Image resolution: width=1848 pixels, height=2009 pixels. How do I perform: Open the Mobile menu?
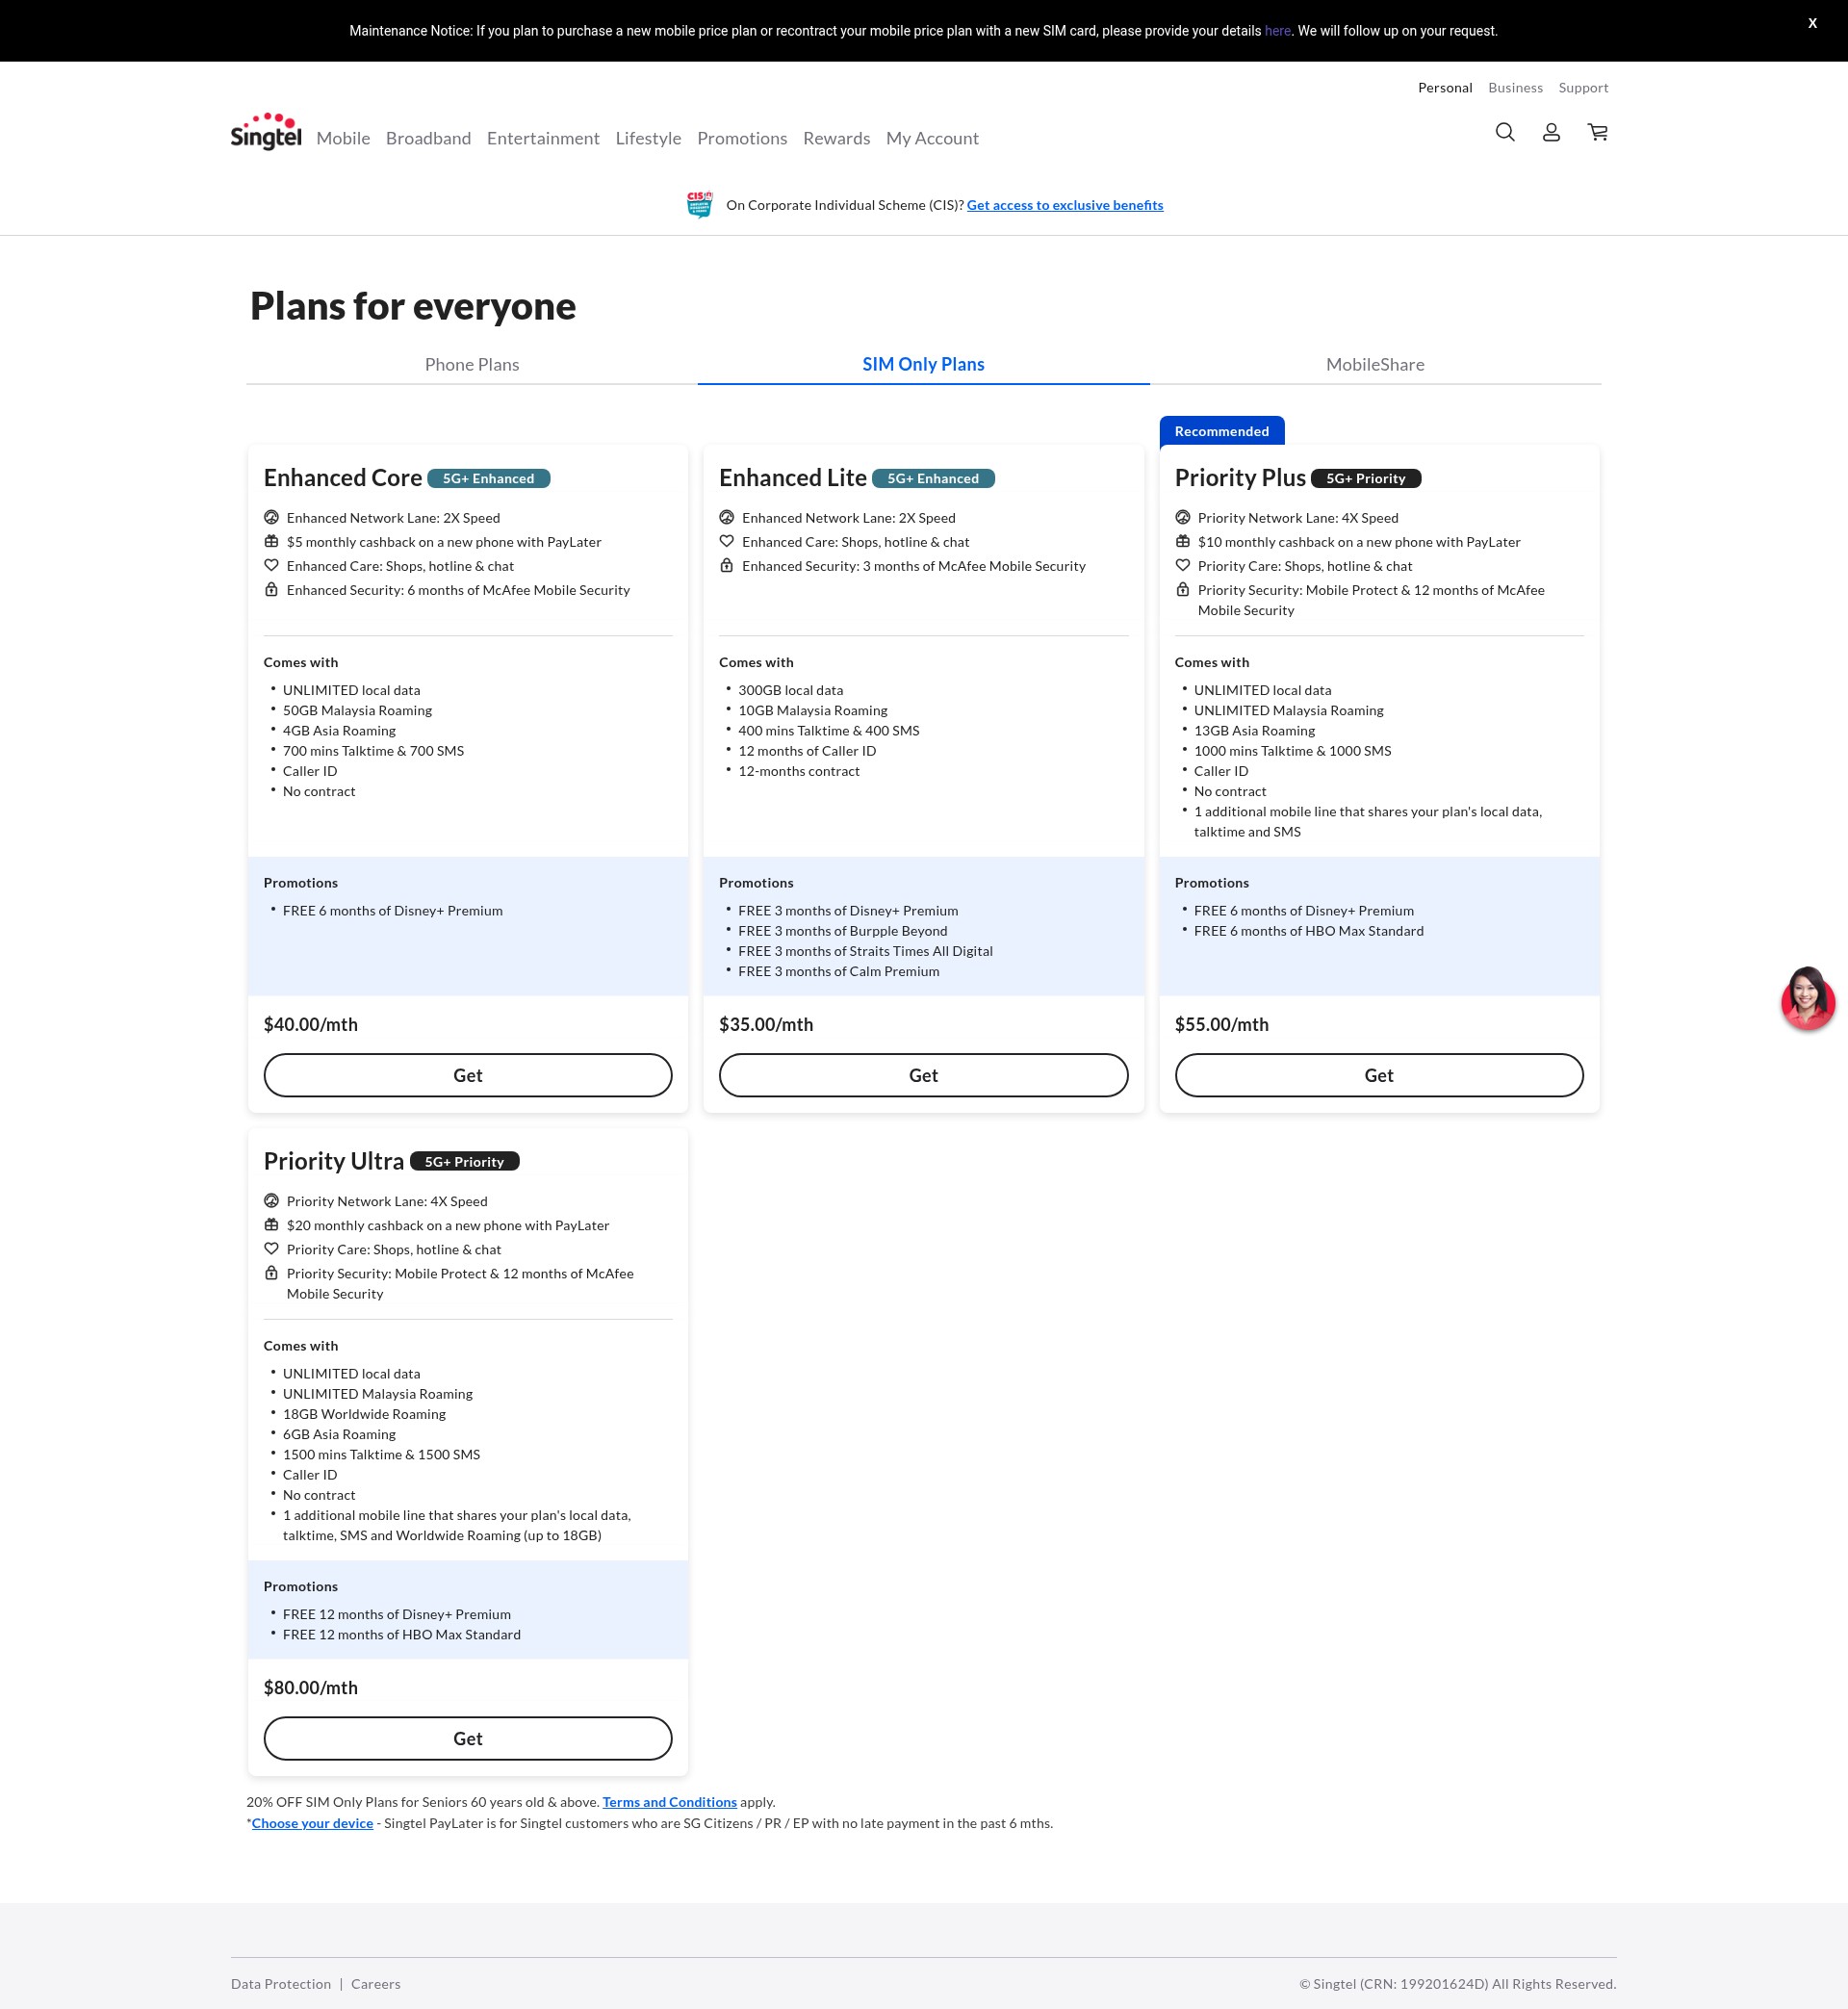[343, 138]
